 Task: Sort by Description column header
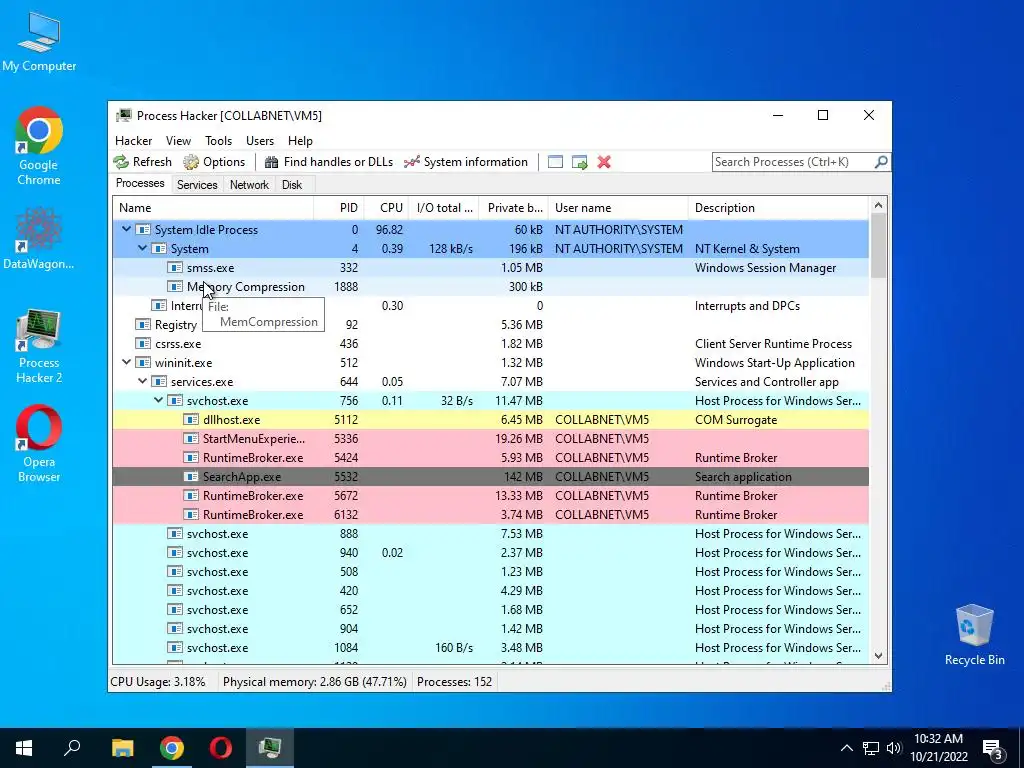point(778,208)
